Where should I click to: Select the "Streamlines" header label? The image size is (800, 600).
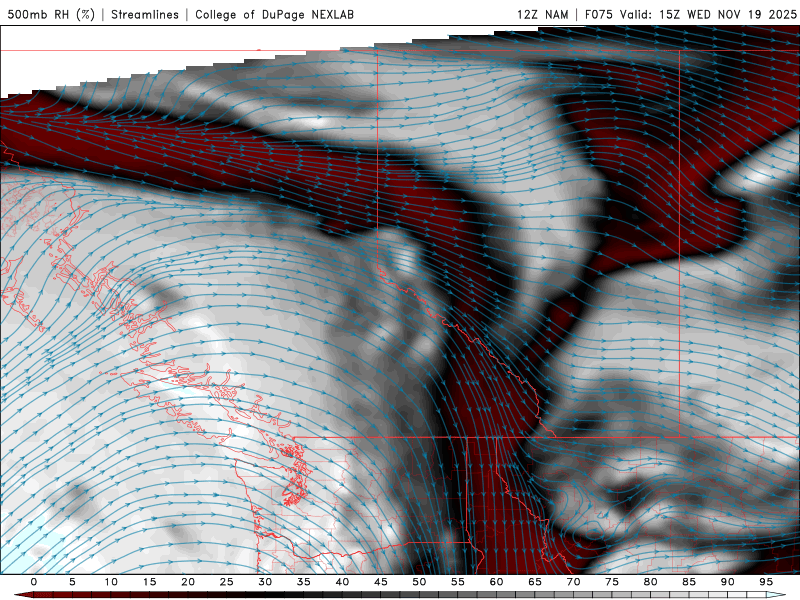coord(145,14)
